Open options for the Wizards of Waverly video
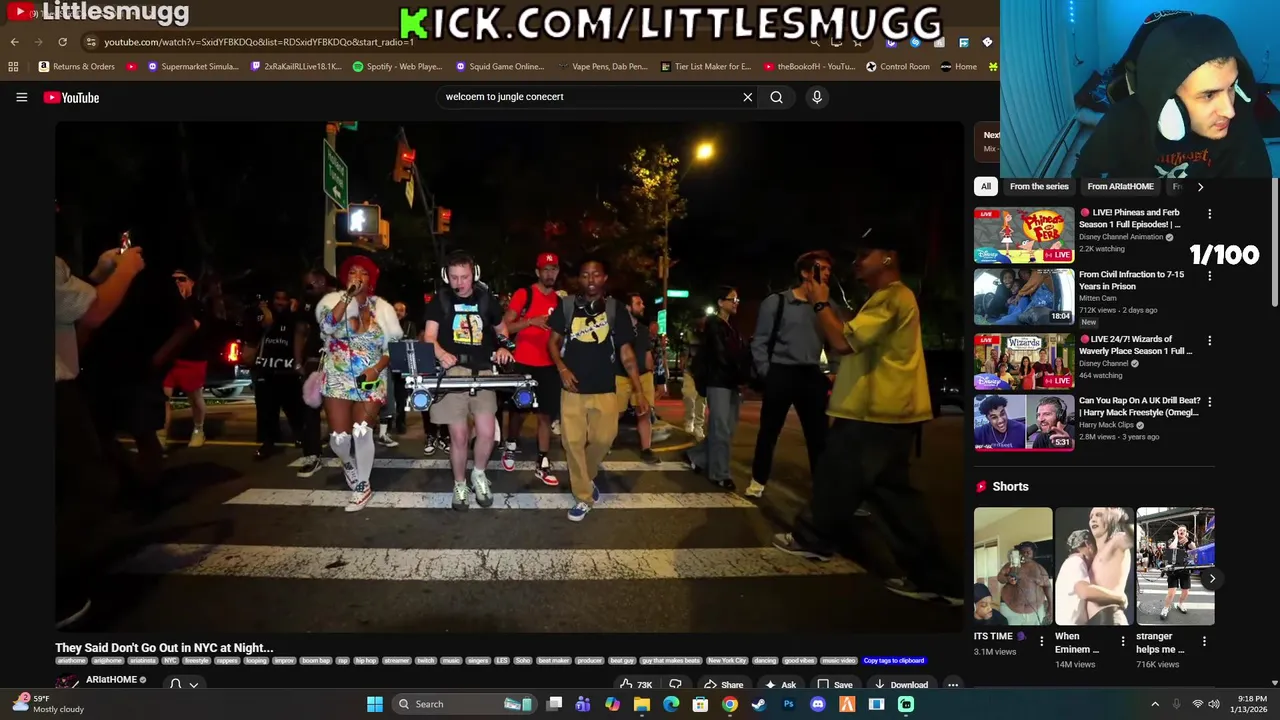Screen dimensions: 1280x720 [x=1209, y=340]
